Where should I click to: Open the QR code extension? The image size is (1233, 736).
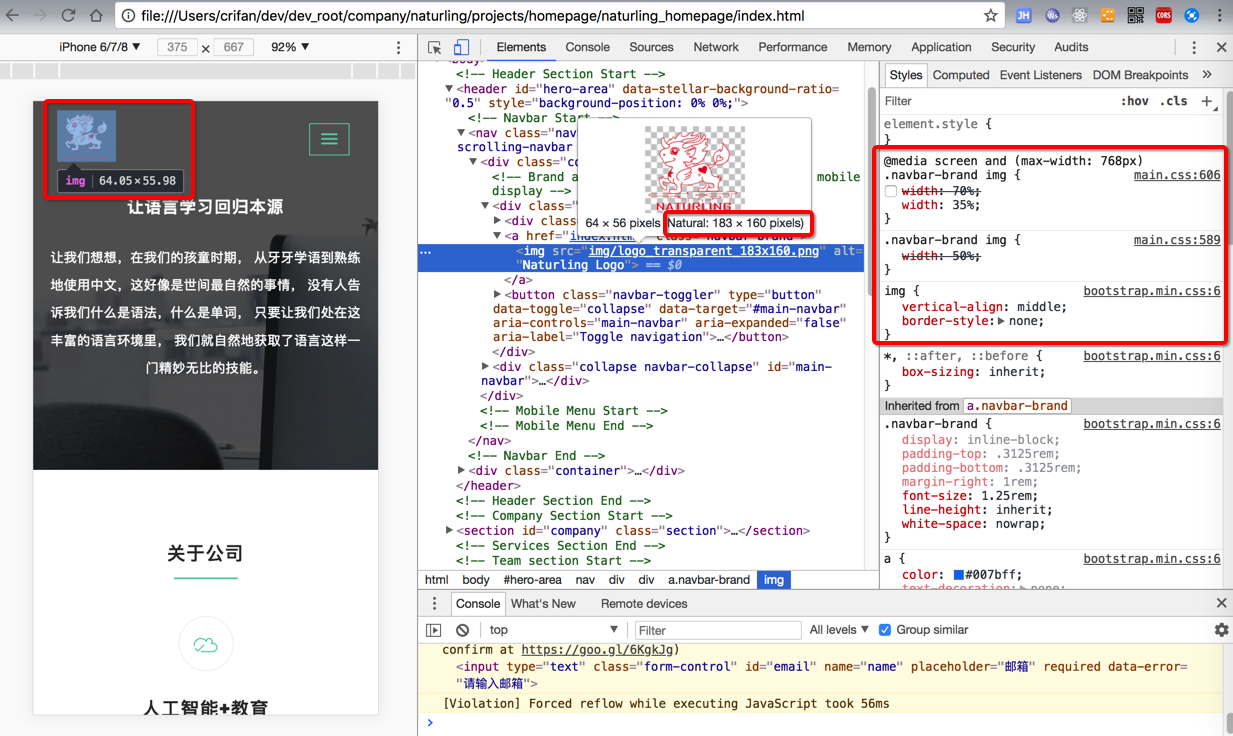[1135, 15]
